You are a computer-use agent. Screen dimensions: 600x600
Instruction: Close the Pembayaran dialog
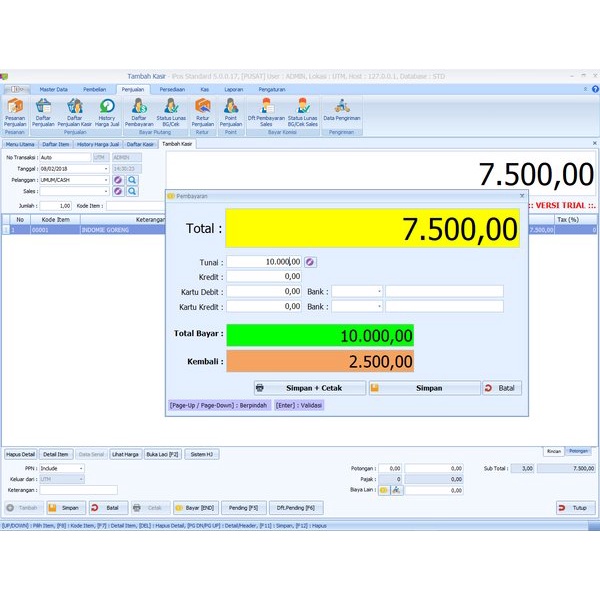point(522,196)
